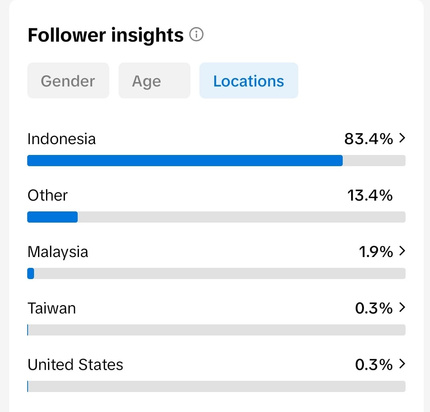Expand Indonesia details via chevron

[x=402, y=138]
